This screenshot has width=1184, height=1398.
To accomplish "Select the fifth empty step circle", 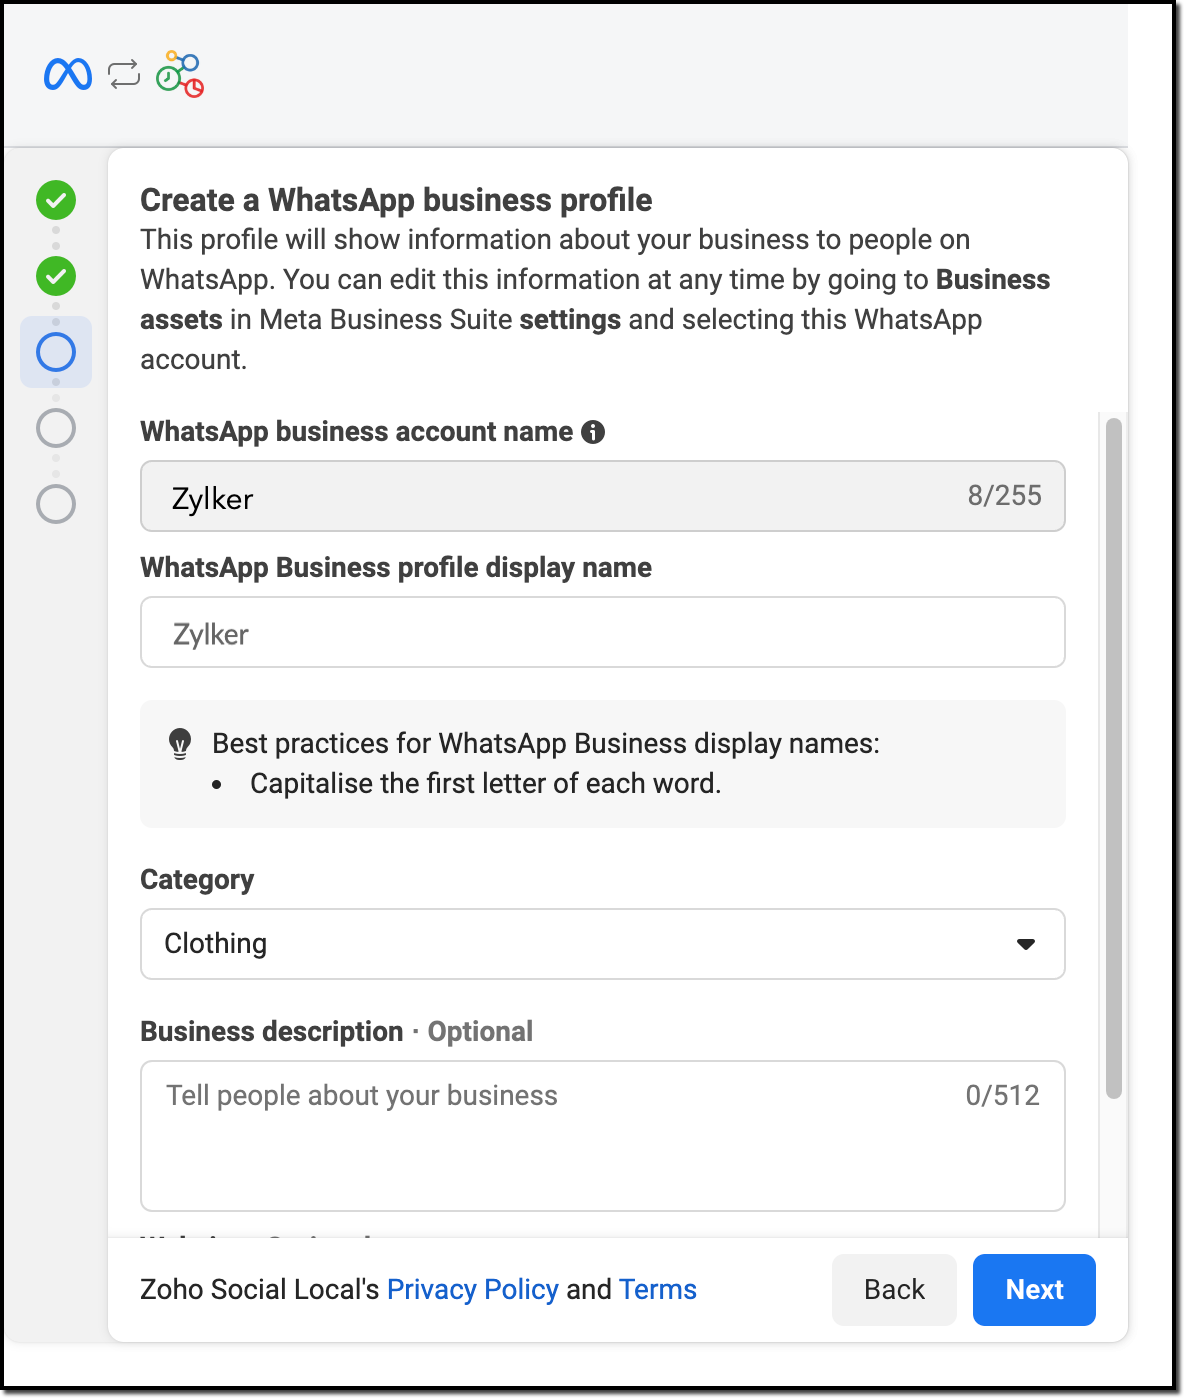I will point(56,504).
